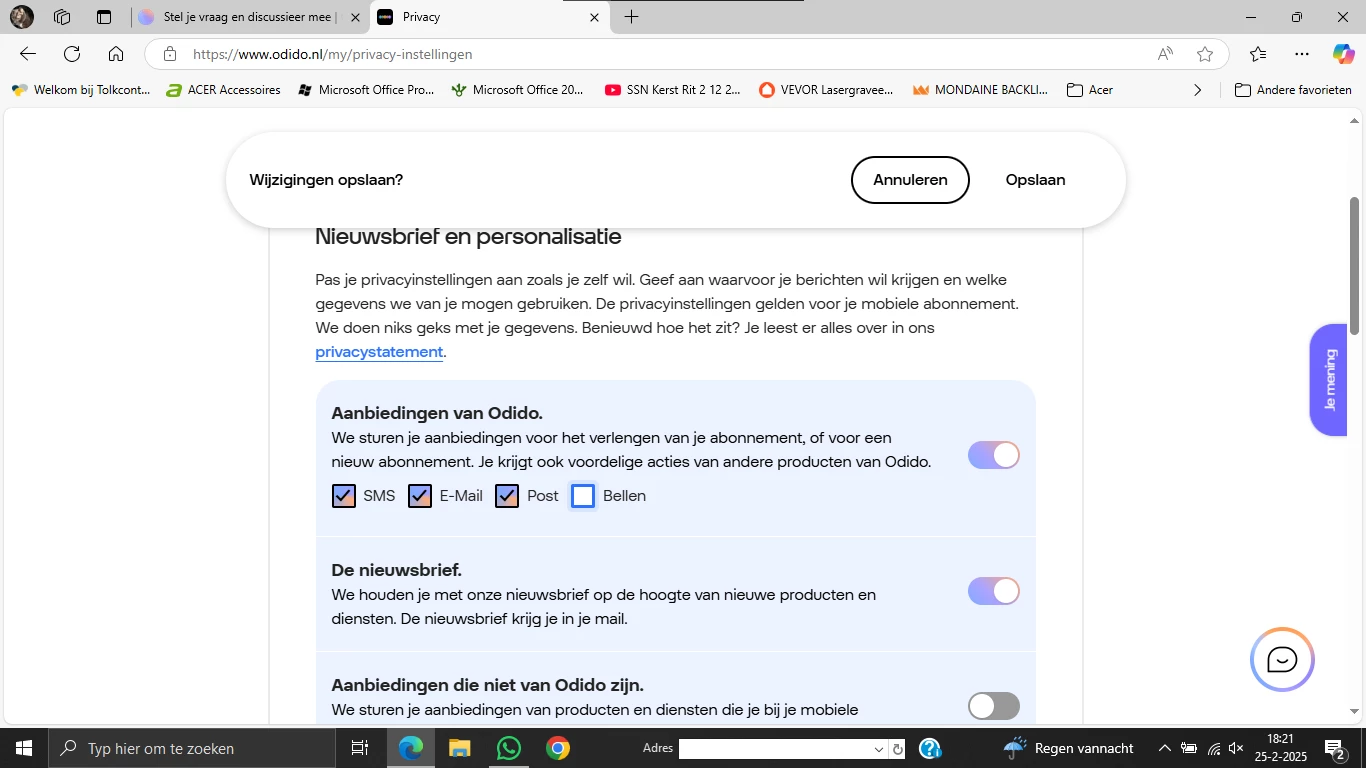Open 'VEVOR Lasergravee...' bookmark
Image resolution: width=1366 pixels, height=768 pixels.
coord(827,90)
